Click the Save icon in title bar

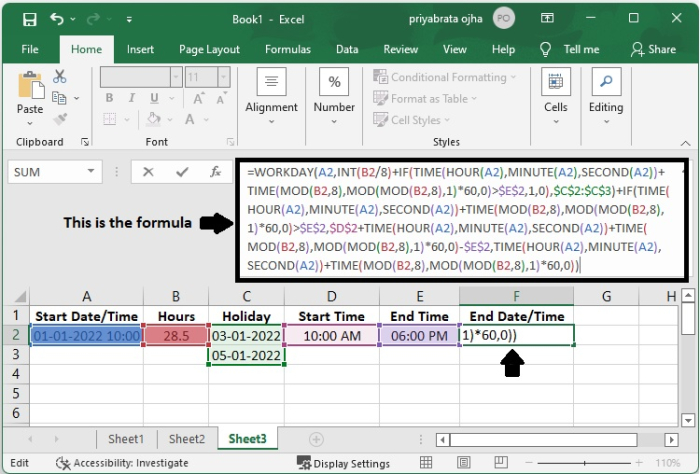[29, 19]
